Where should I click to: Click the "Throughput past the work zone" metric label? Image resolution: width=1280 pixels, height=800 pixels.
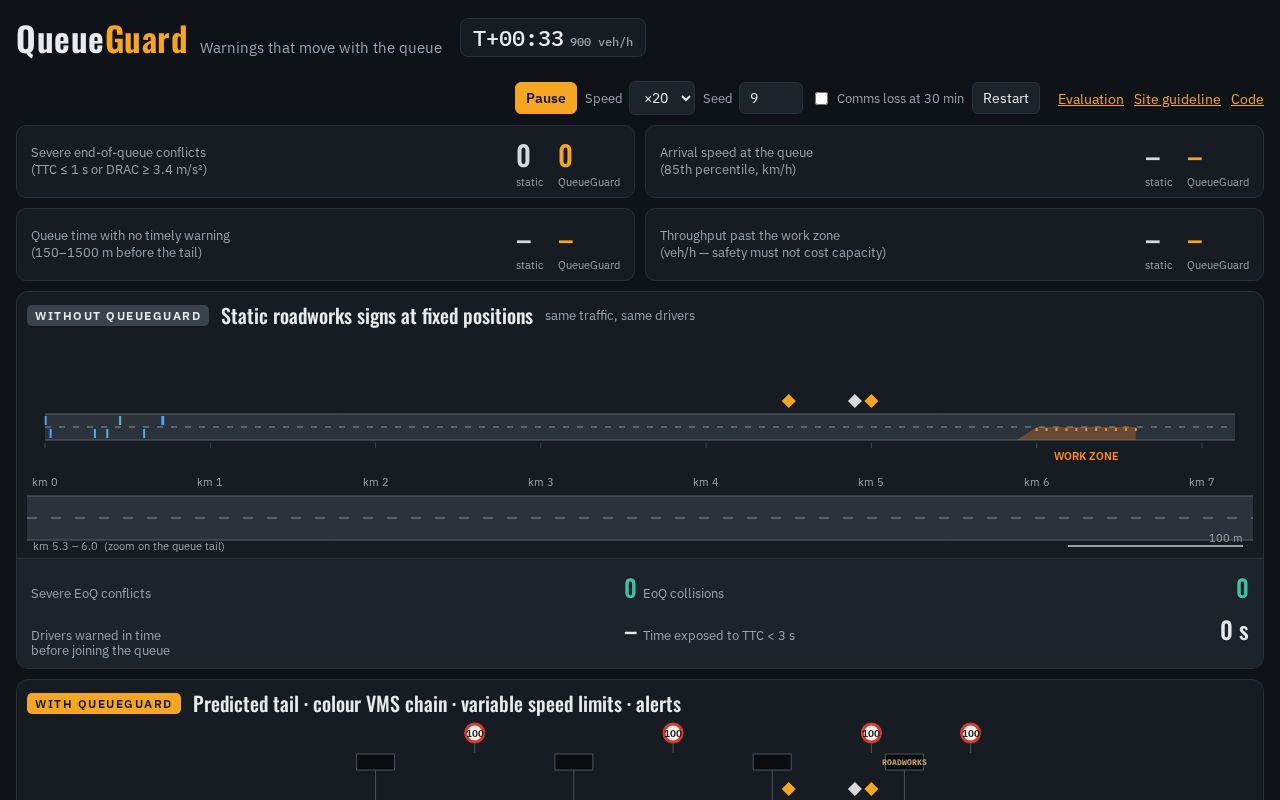[750, 235]
